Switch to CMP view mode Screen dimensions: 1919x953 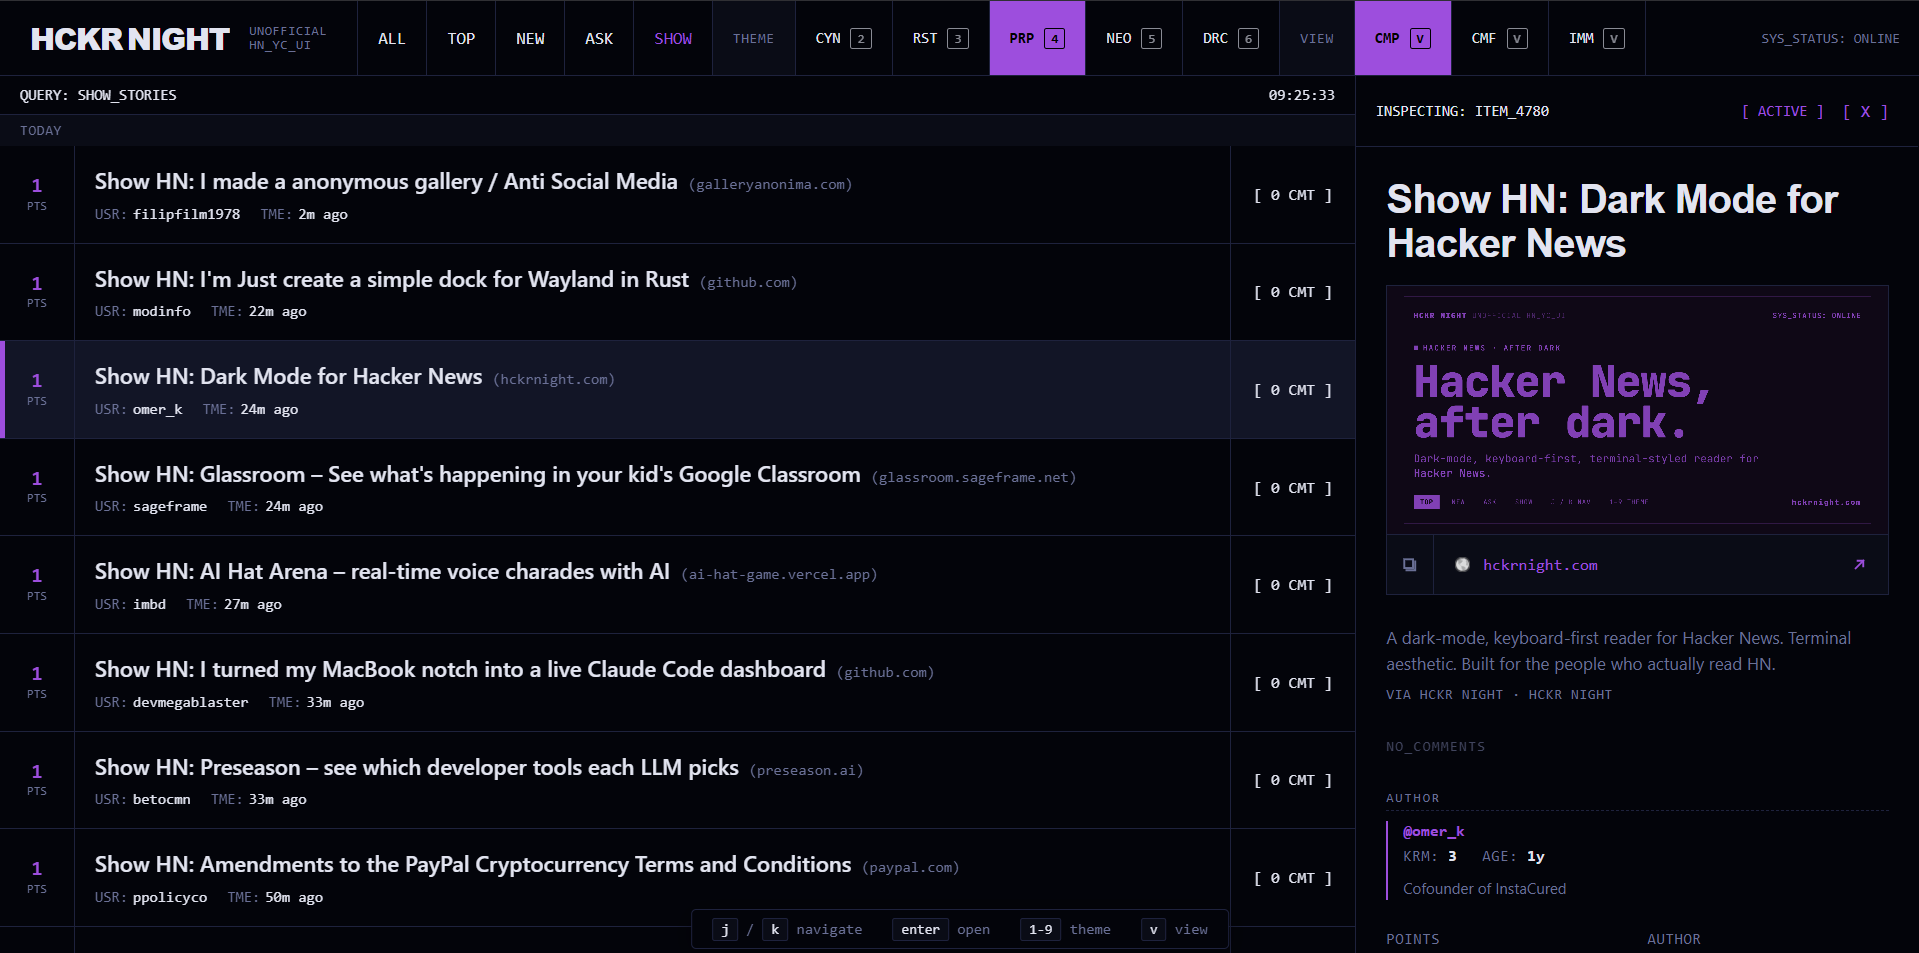(1402, 38)
